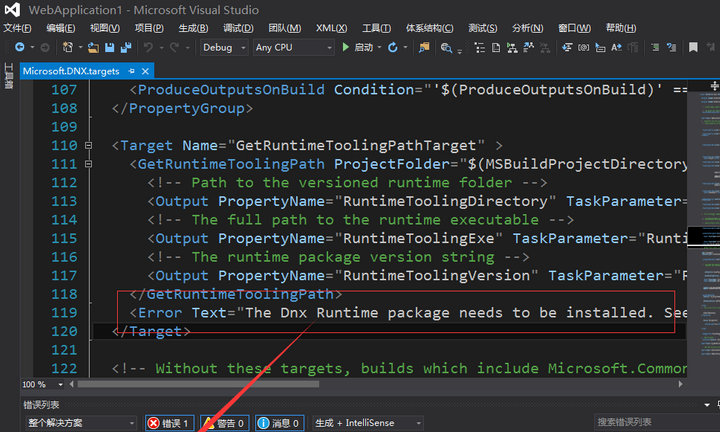Open the Debug menu (调试)

tap(238, 28)
